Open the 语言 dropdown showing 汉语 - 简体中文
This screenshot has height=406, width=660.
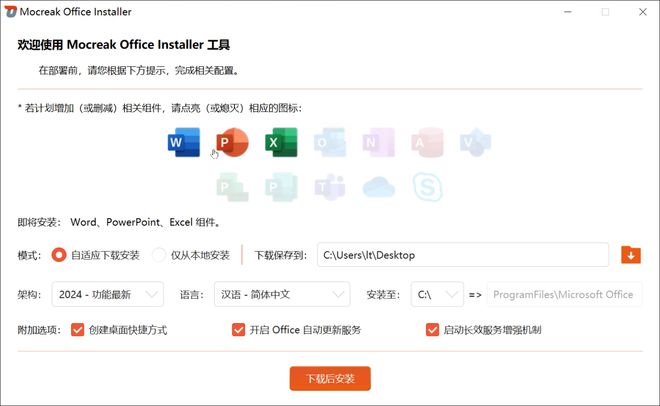pos(282,294)
